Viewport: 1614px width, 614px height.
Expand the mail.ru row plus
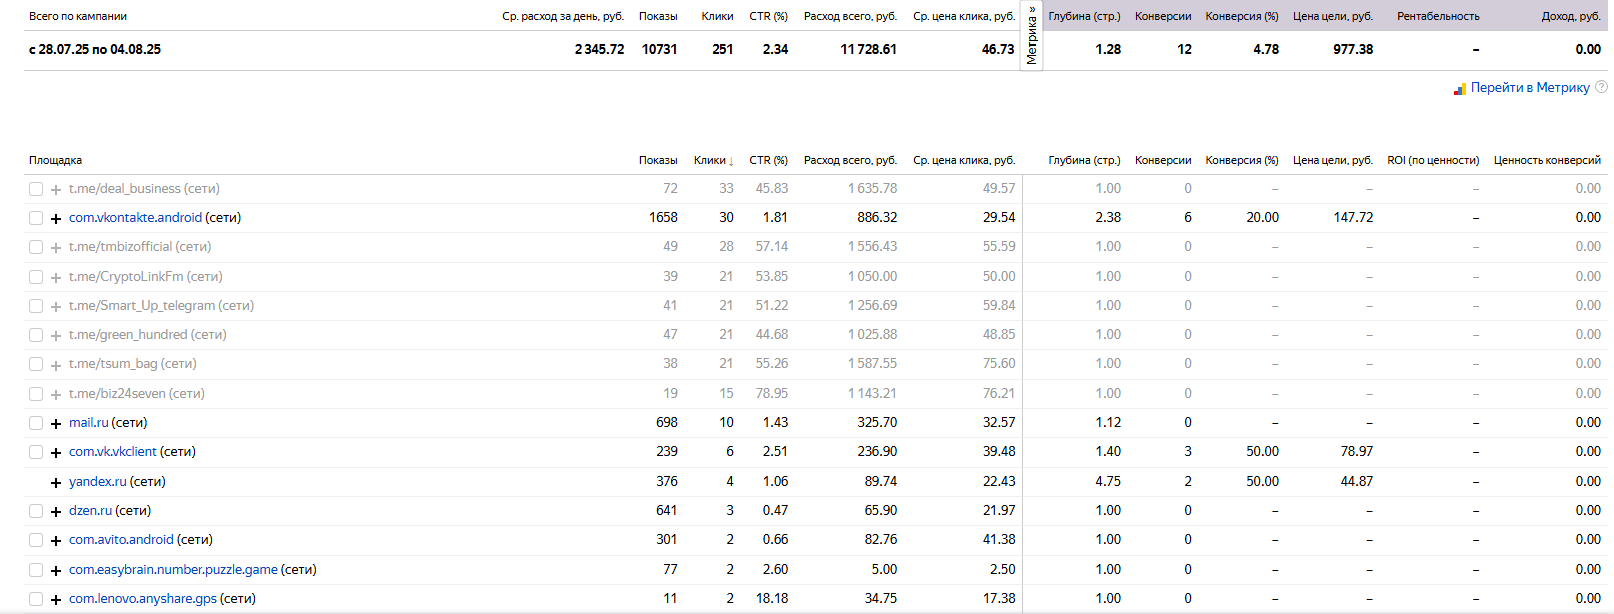[56, 423]
